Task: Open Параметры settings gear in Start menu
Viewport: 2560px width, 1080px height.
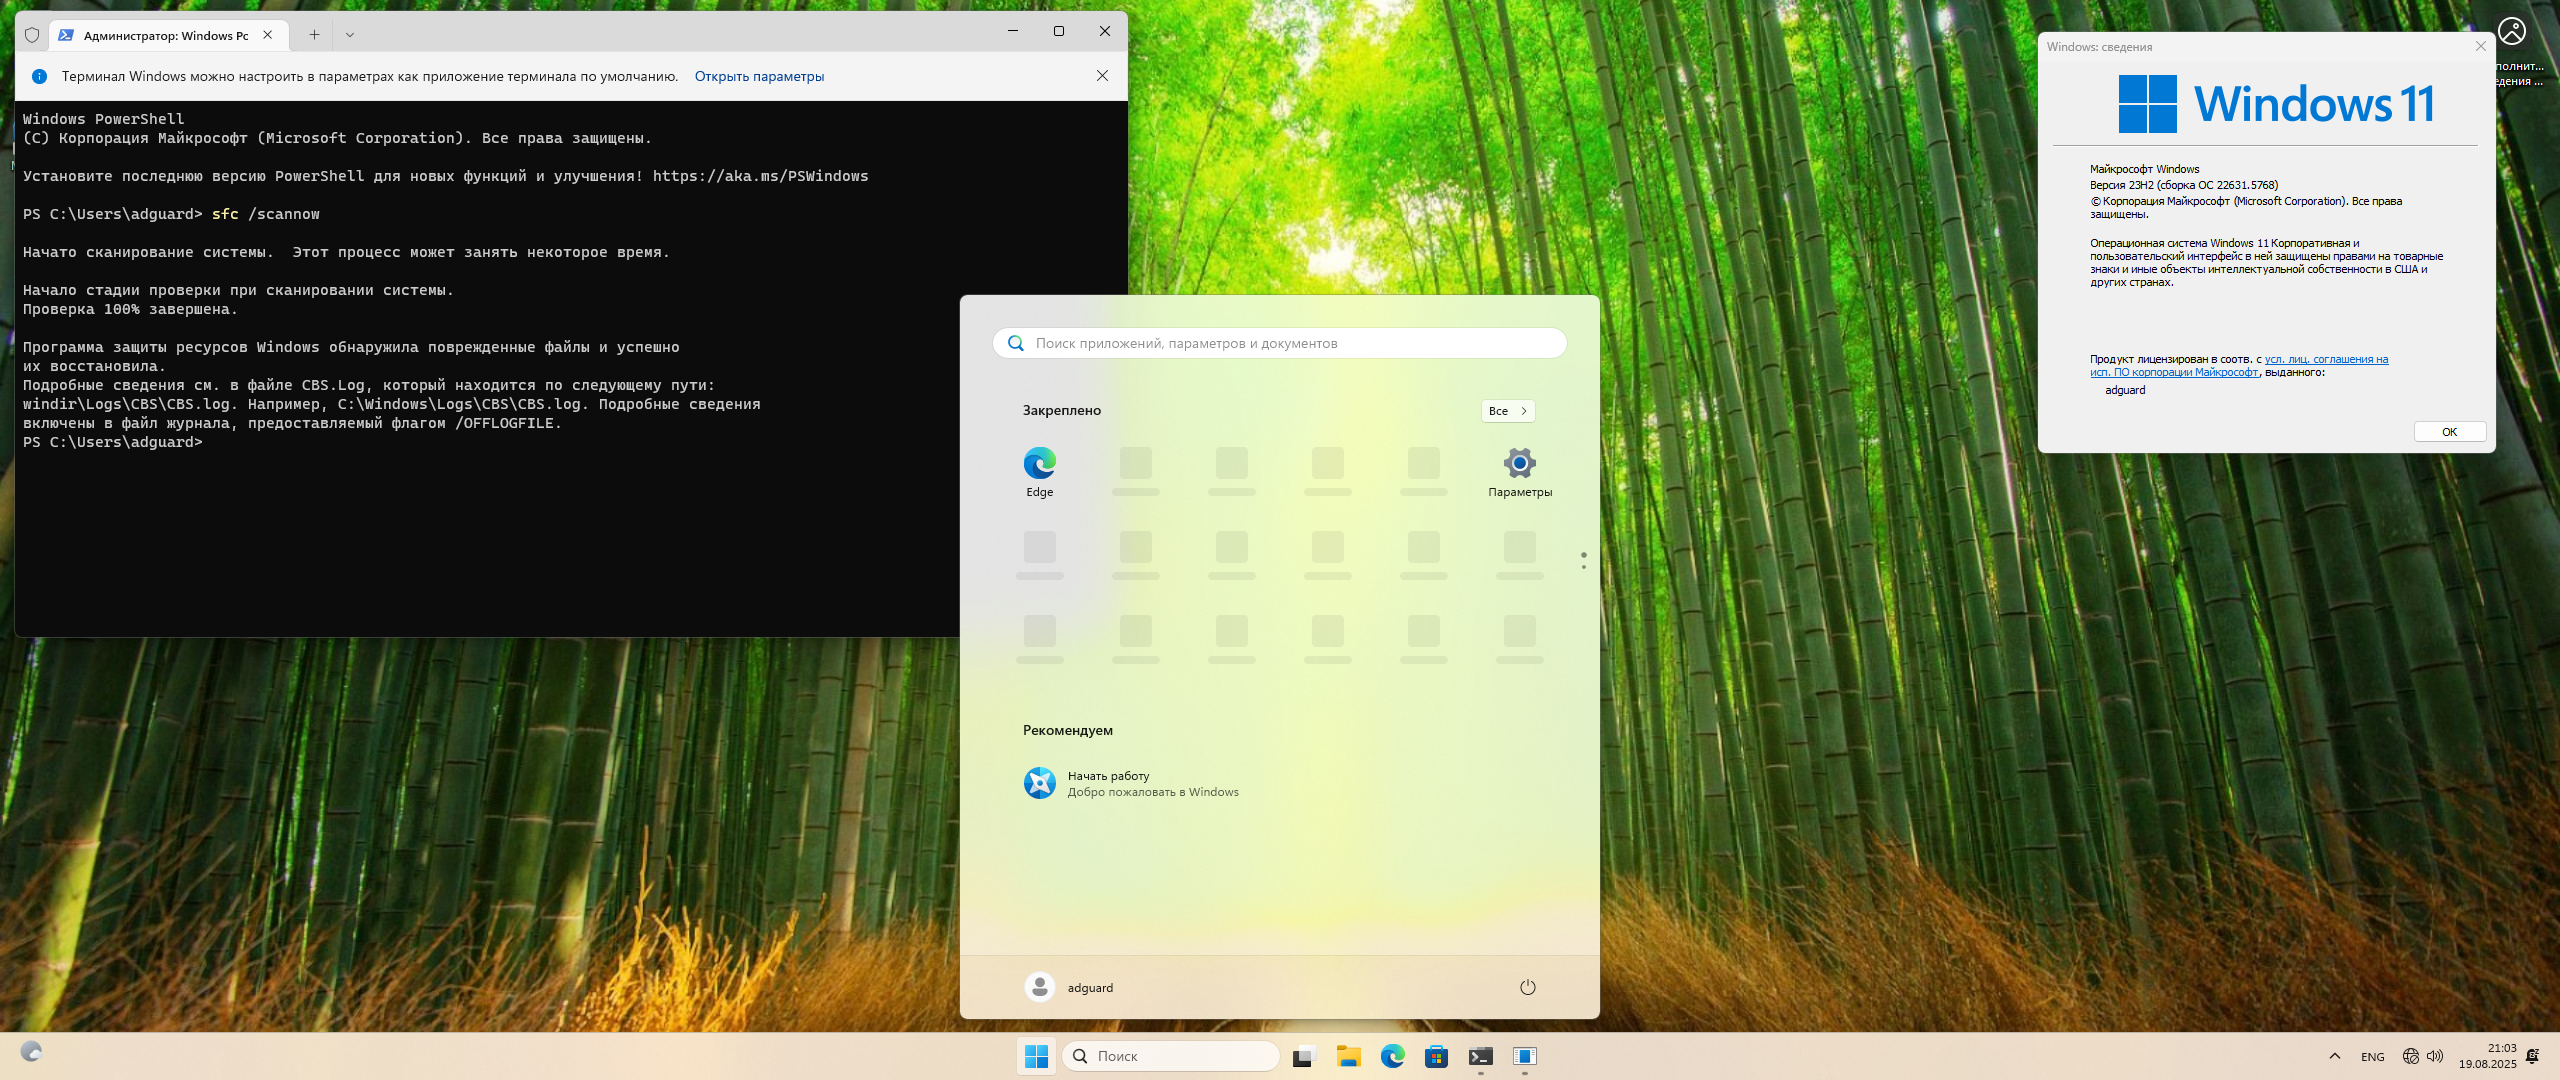Action: tap(1519, 472)
